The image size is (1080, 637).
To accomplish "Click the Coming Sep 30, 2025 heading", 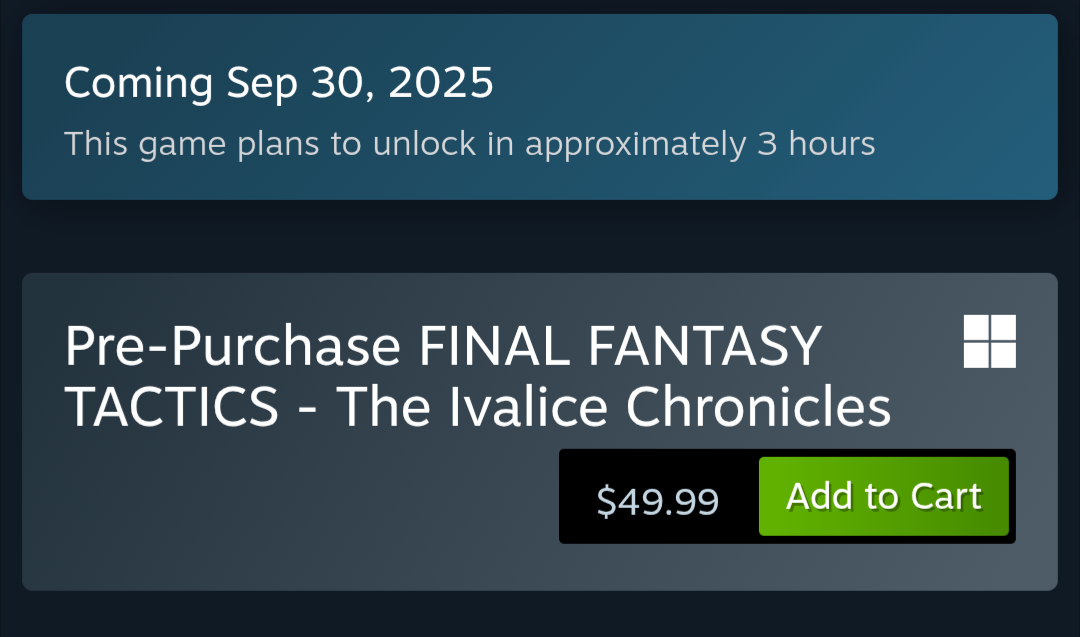I will (x=279, y=84).
